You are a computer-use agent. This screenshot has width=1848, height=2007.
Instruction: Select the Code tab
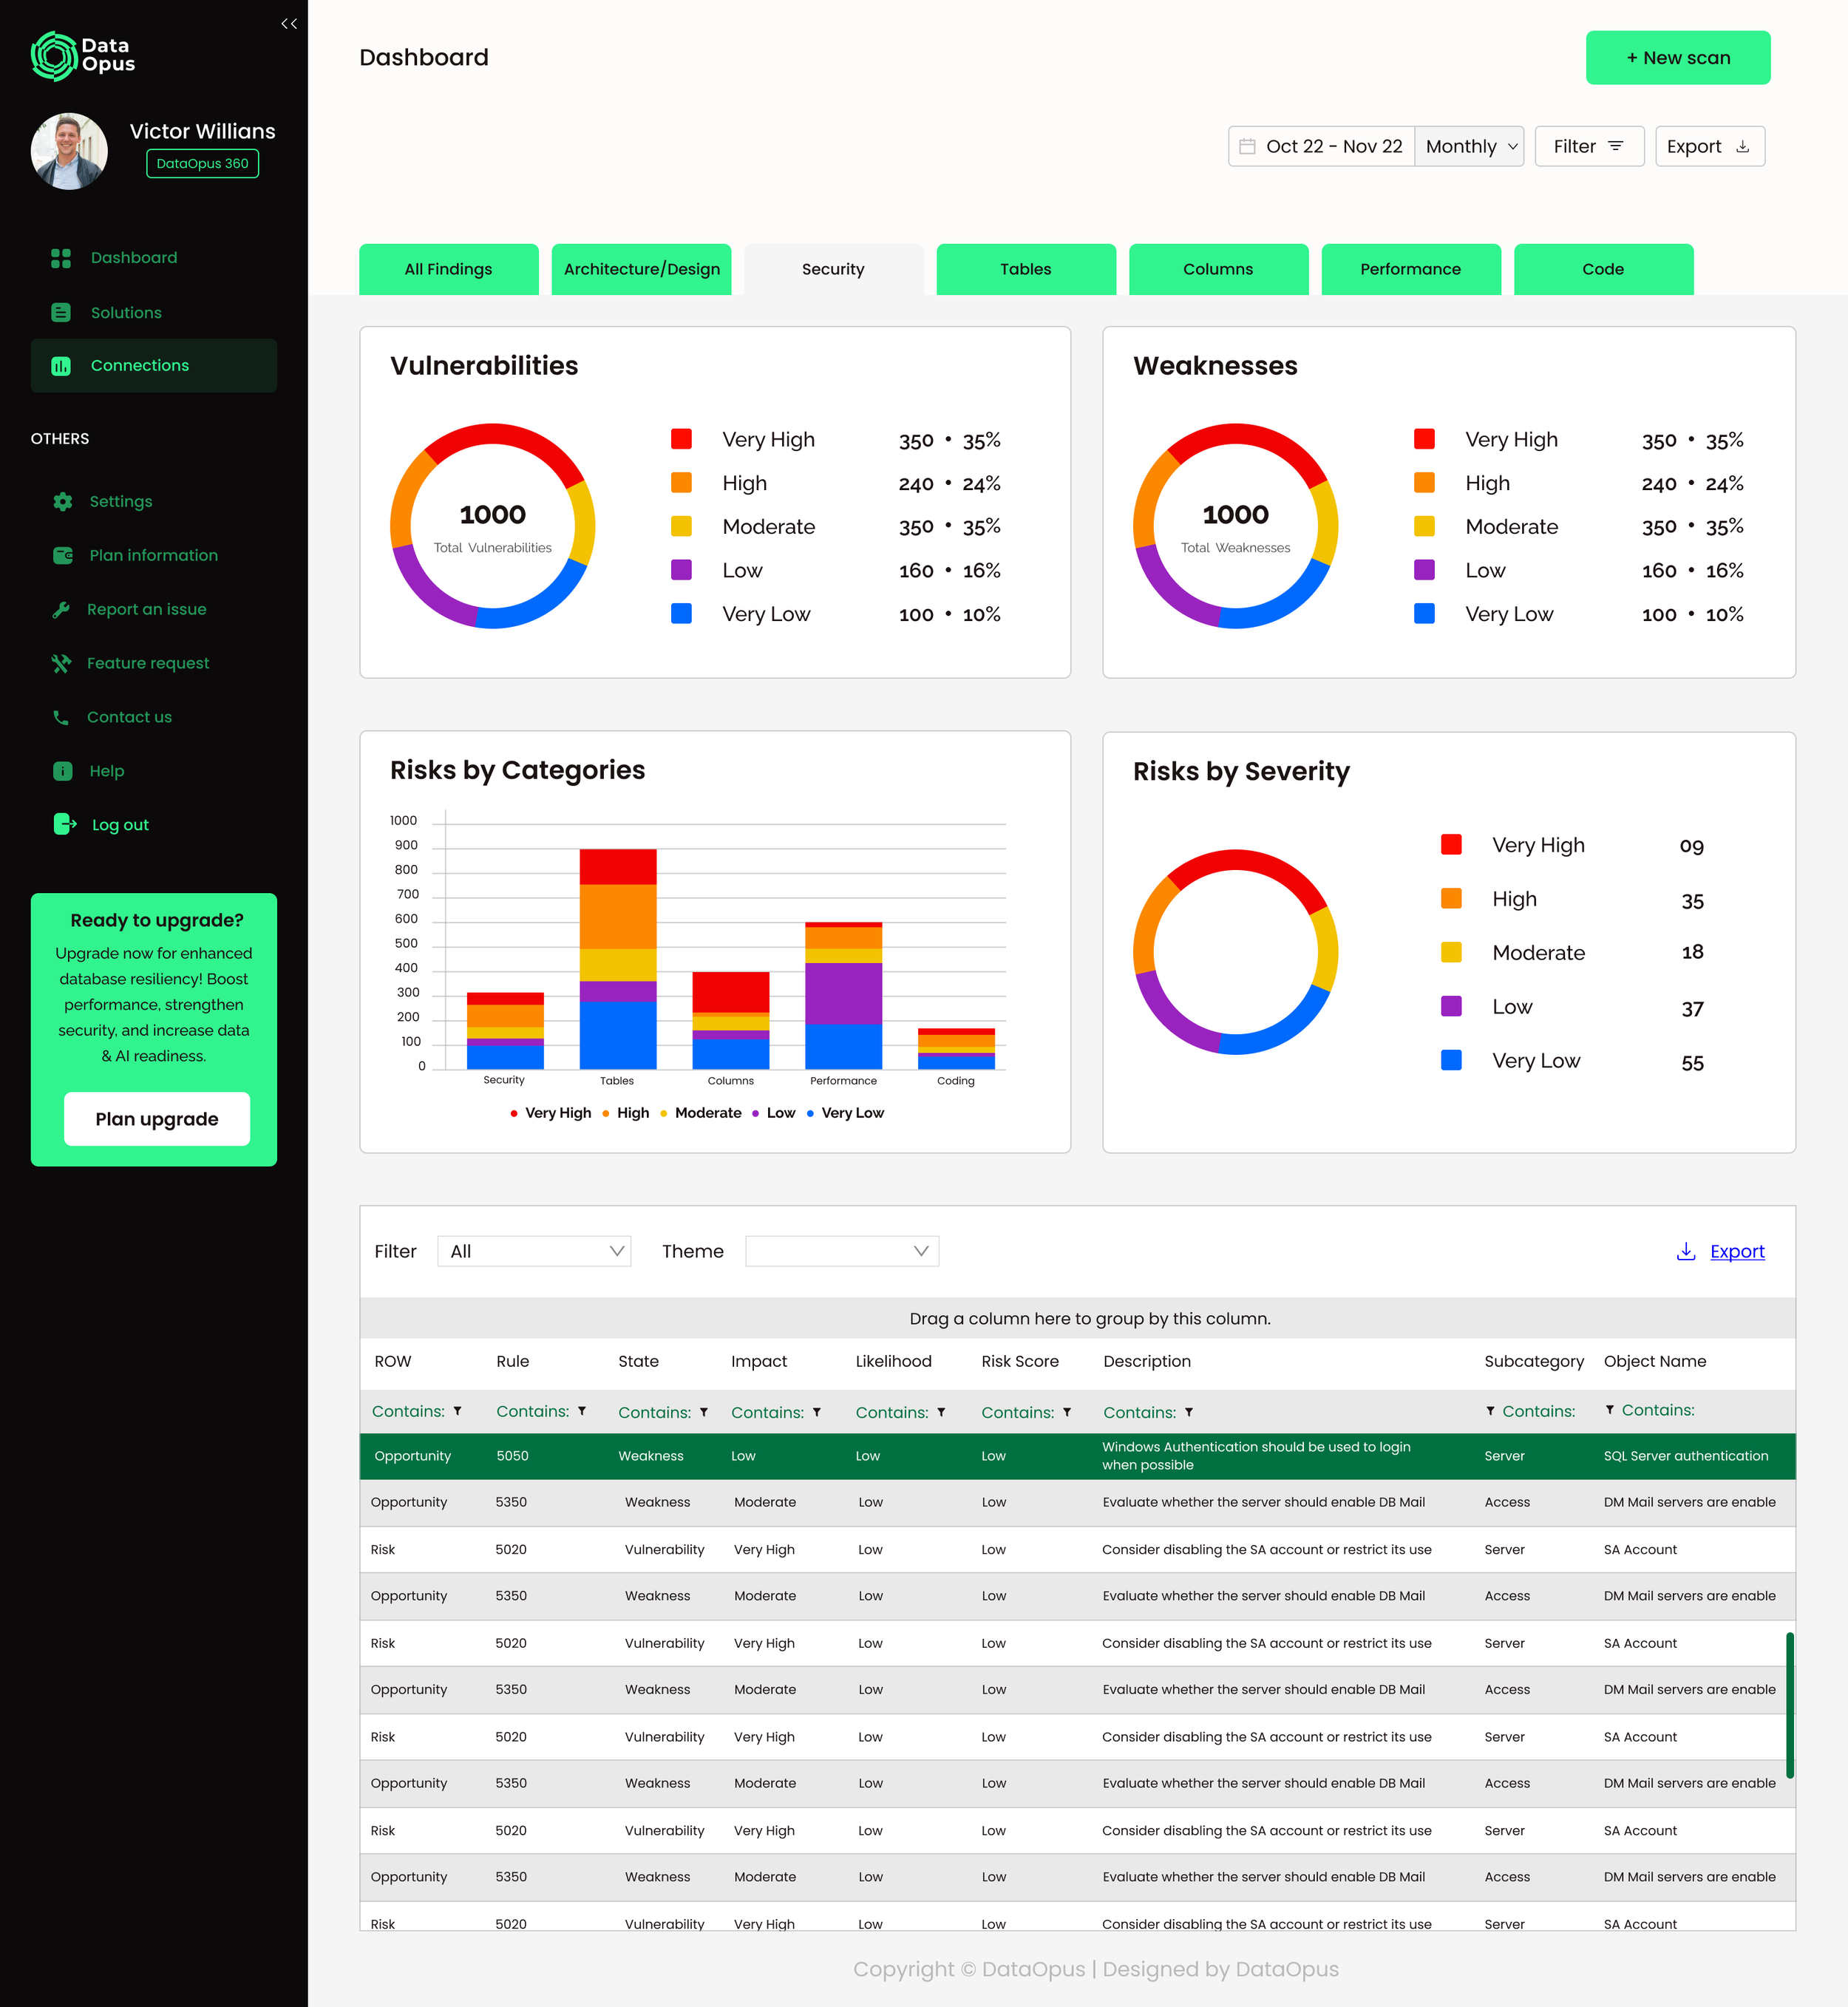pyautogui.click(x=1603, y=270)
